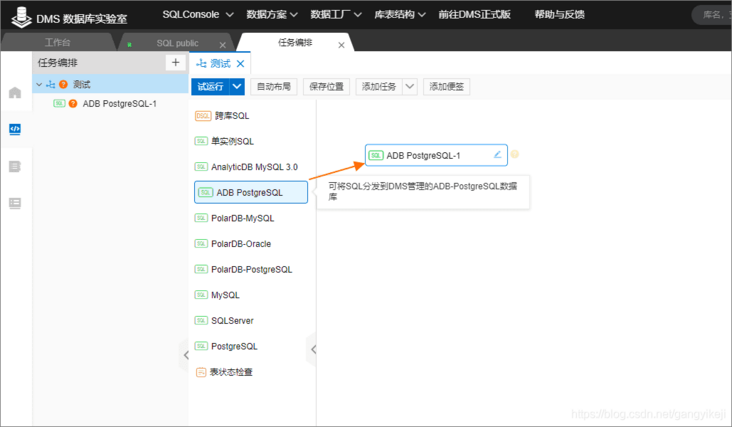Screen dimensions: 732x427
Task: Click the search field in top bar
Action: pos(711,15)
